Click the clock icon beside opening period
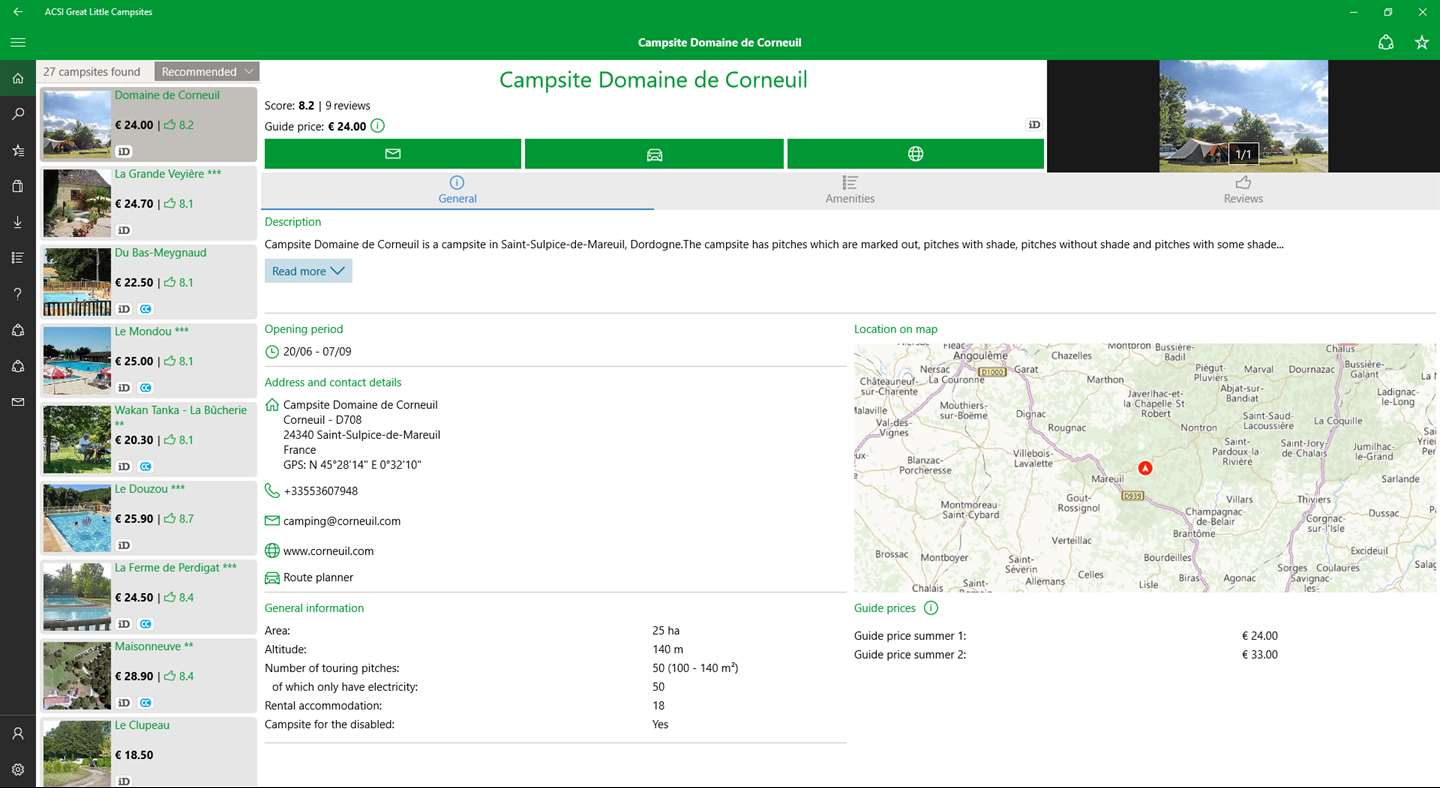Image resolution: width=1440 pixels, height=788 pixels. coord(272,352)
